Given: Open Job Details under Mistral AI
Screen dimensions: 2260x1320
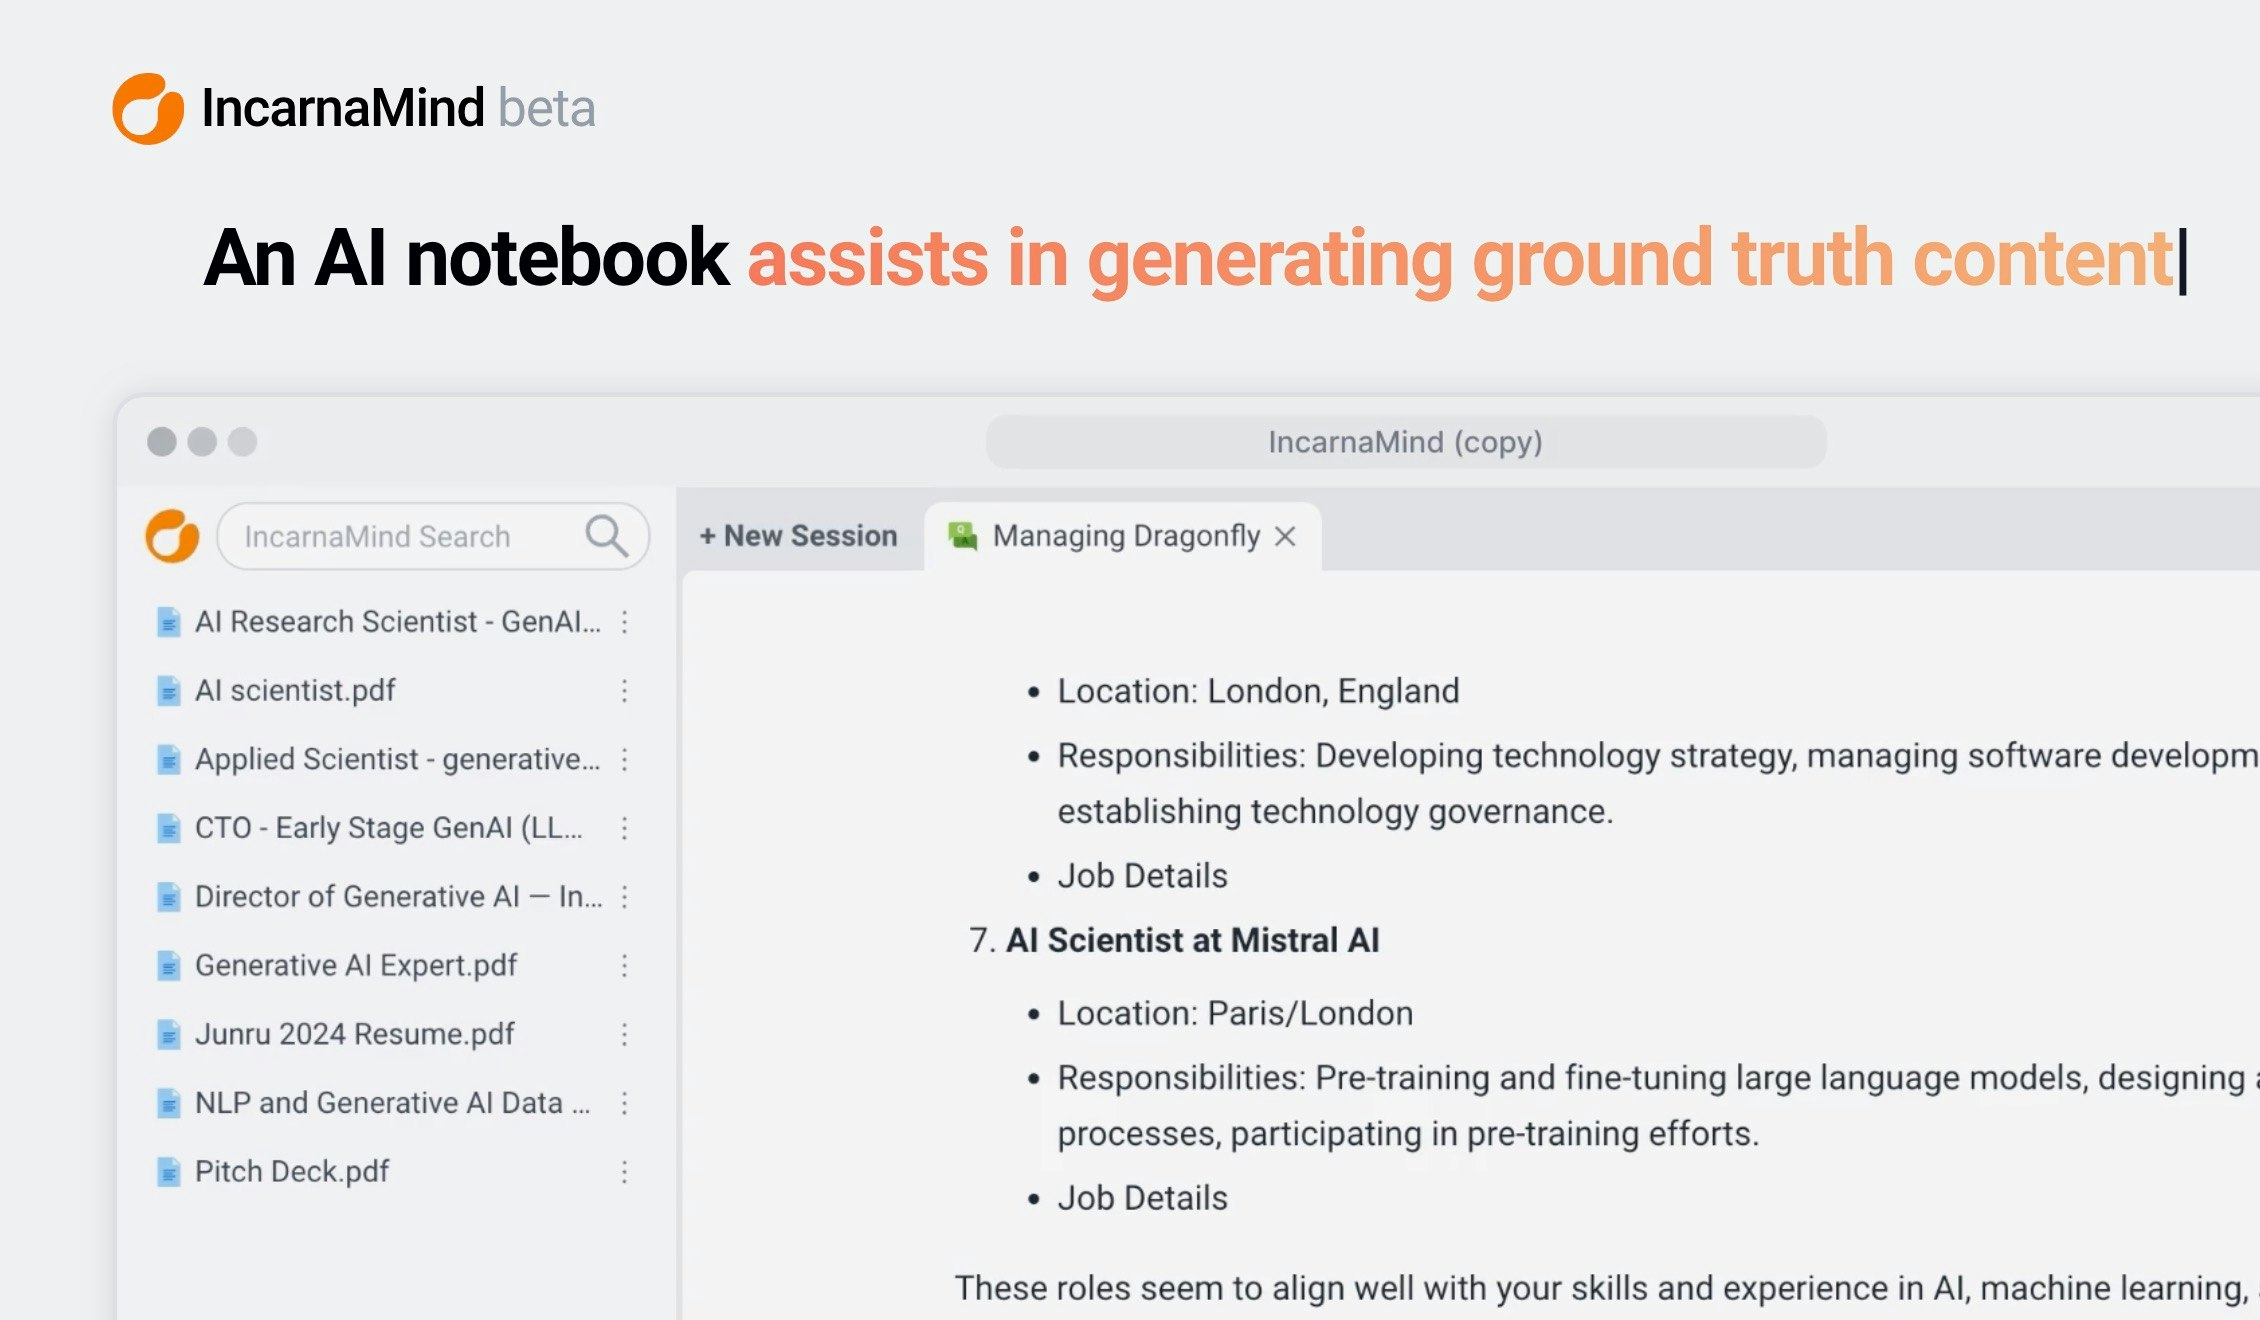Looking at the screenshot, I should pyautogui.click(x=1142, y=1198).
